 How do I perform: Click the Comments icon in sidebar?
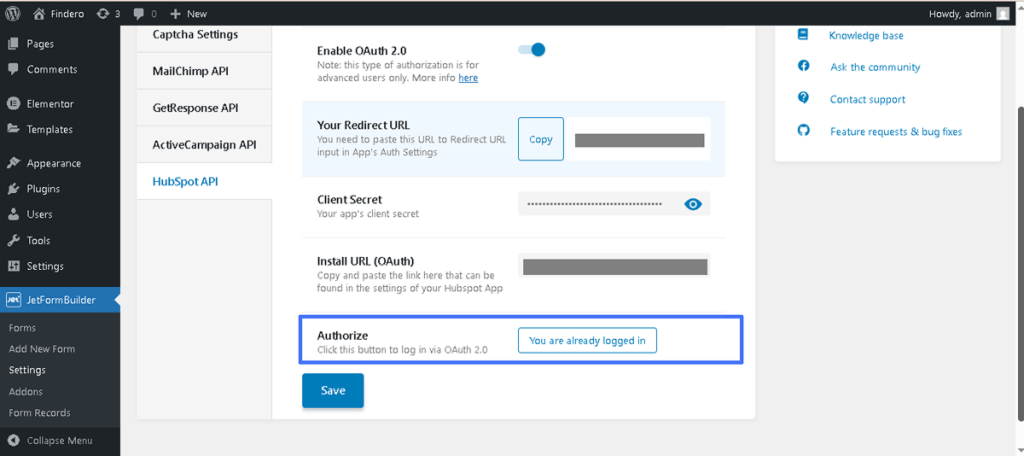(x=13, y=69)
